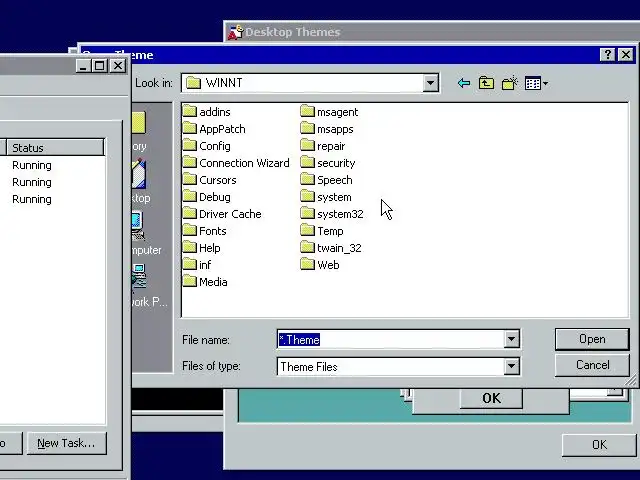Click the Theme Files type text
This screenshot has width=640, height=480.
click(309, 367)
